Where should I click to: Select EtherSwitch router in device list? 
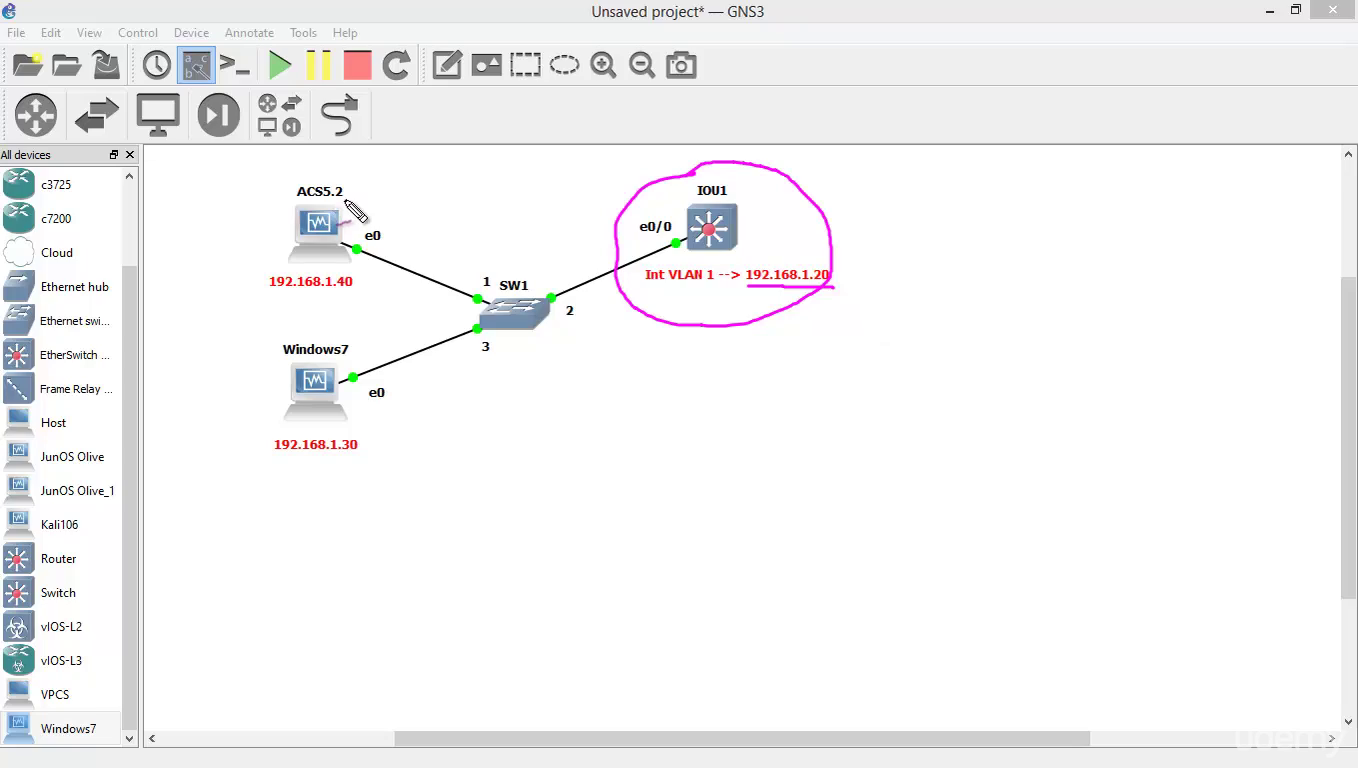(x=61, y=354)
